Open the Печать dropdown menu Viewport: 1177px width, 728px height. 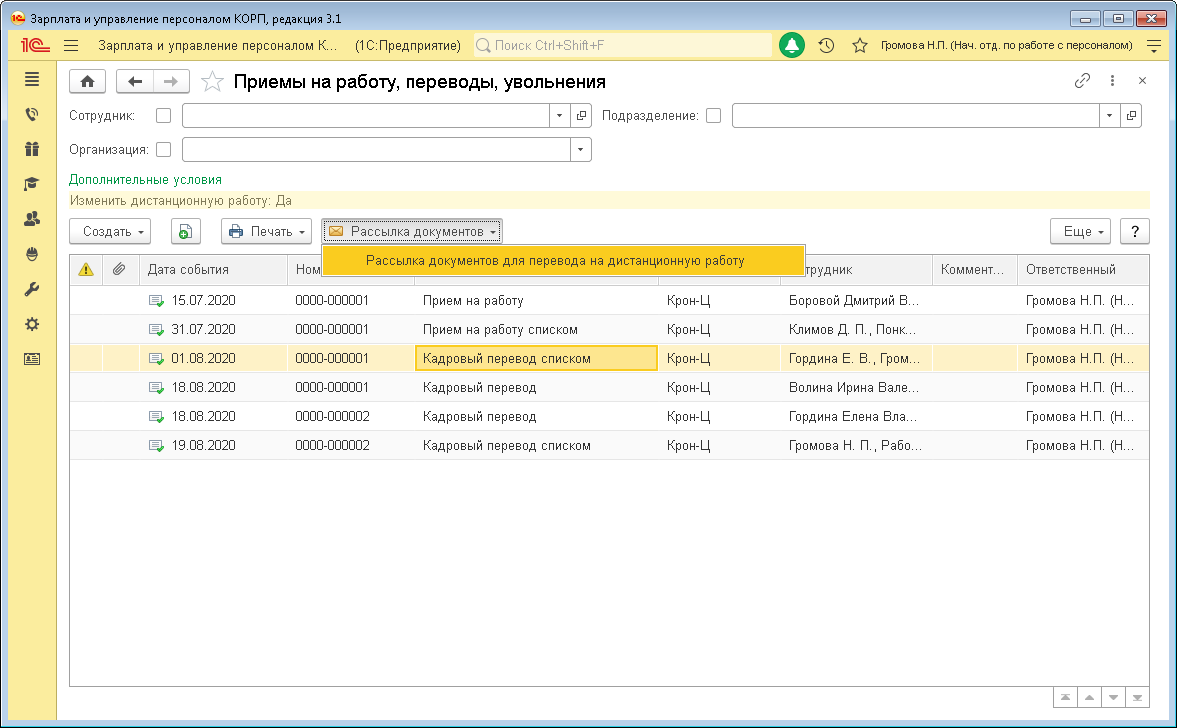pyautogui.click(x=266, y=232)
